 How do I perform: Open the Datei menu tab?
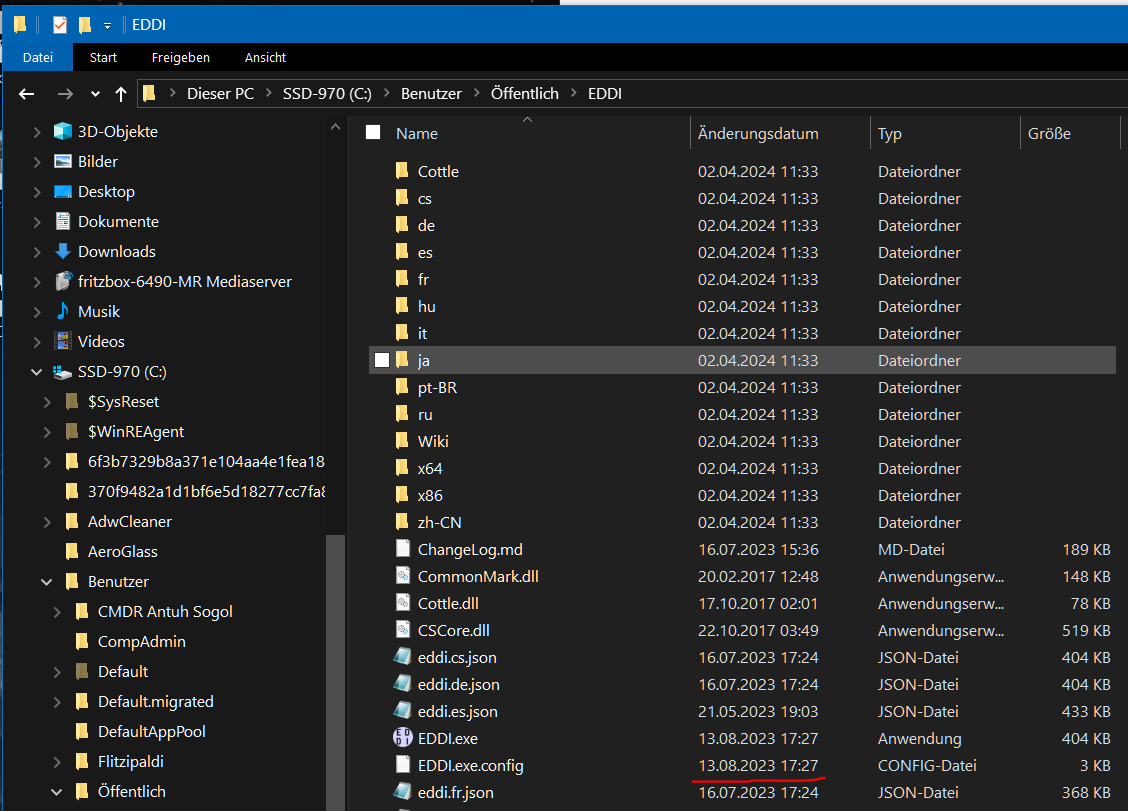click(x=37, y=58)
